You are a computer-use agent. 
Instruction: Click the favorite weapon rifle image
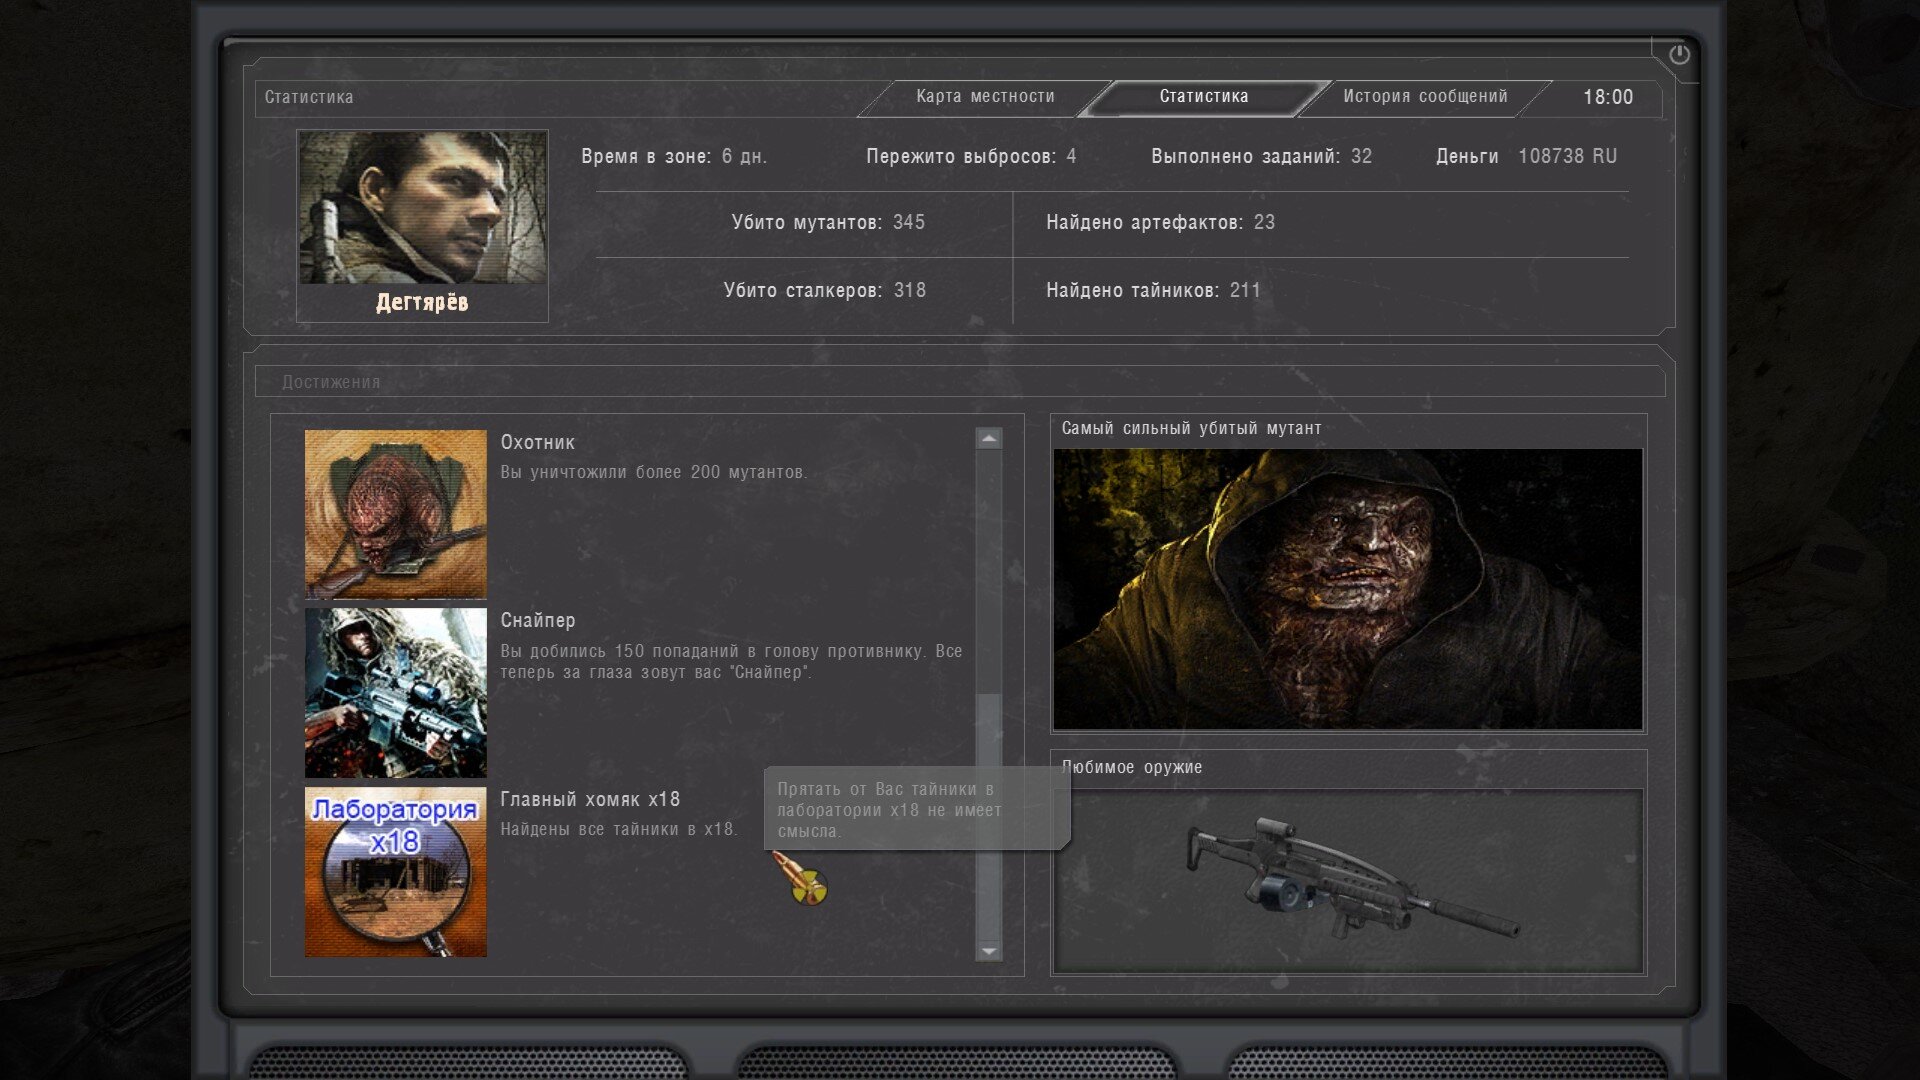[1347, 880]
